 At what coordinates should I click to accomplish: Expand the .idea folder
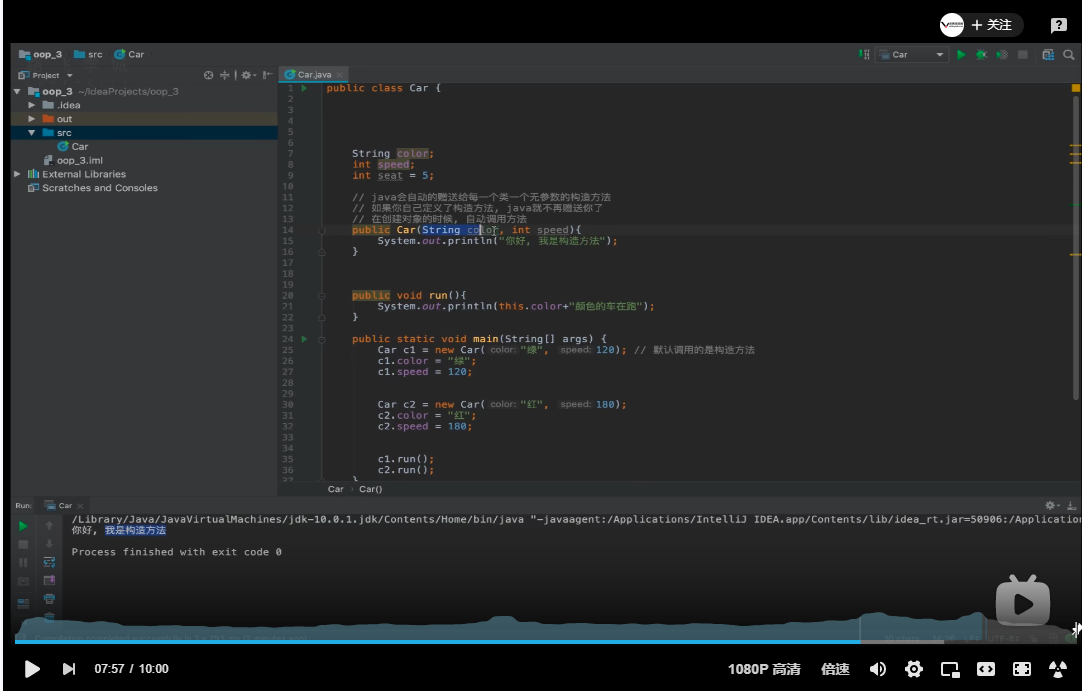pyautogui.click(x=32, y=105)
